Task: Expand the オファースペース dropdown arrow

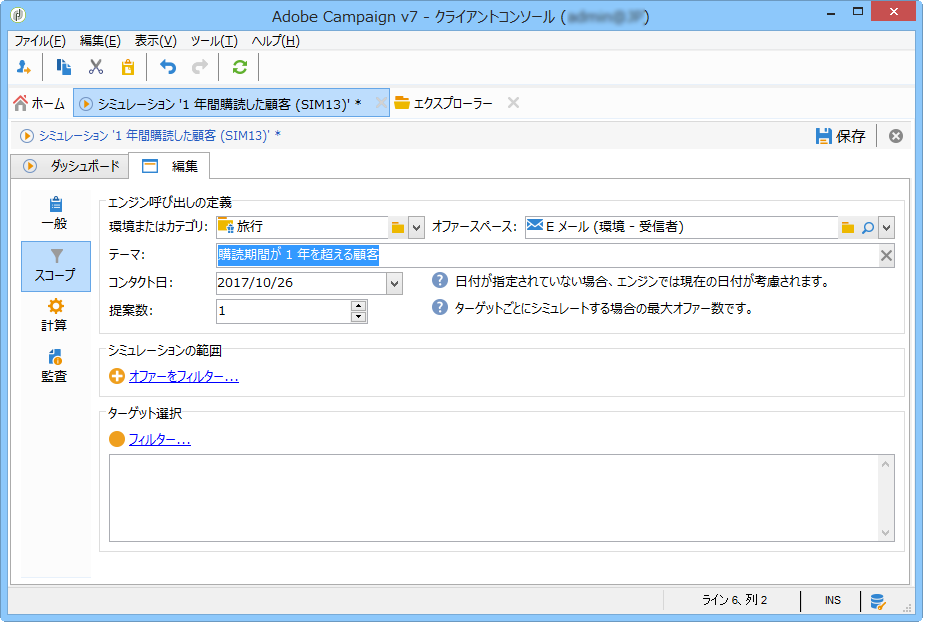Action: (887, 227)
